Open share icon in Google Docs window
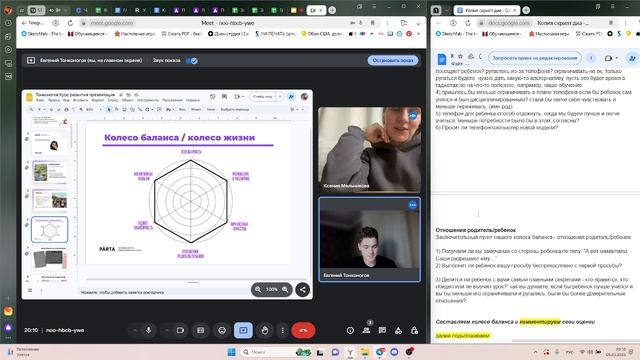The width and height of the screenshot is (640, 360). click(632, 58)
